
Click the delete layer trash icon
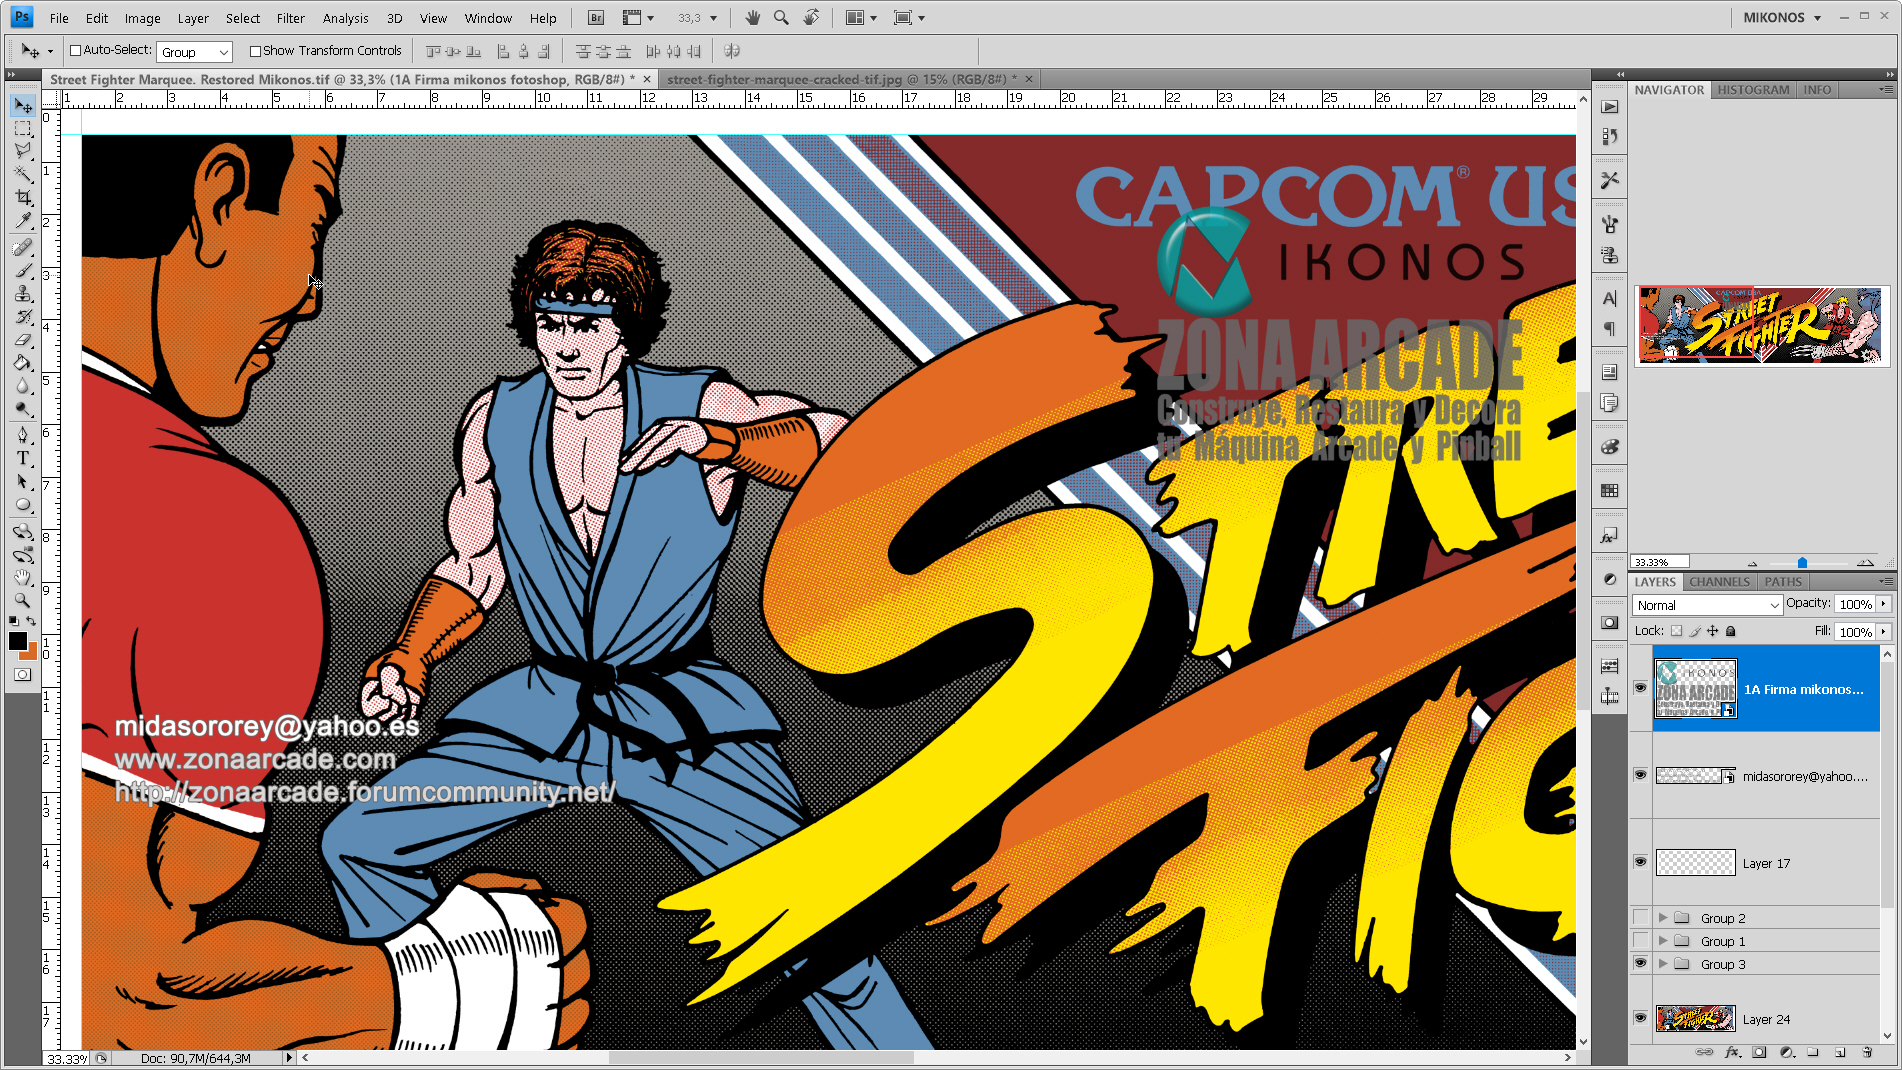pyautogui.click(x=1867, y=1052)
